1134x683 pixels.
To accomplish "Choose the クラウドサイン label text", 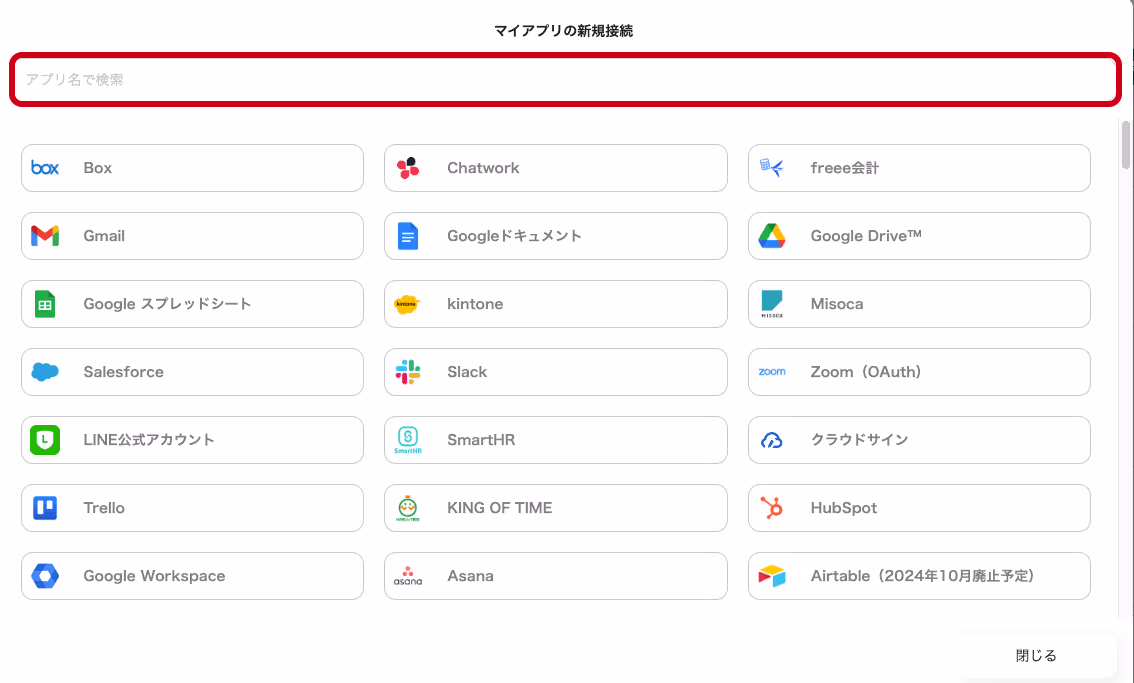I will [859, 440].
